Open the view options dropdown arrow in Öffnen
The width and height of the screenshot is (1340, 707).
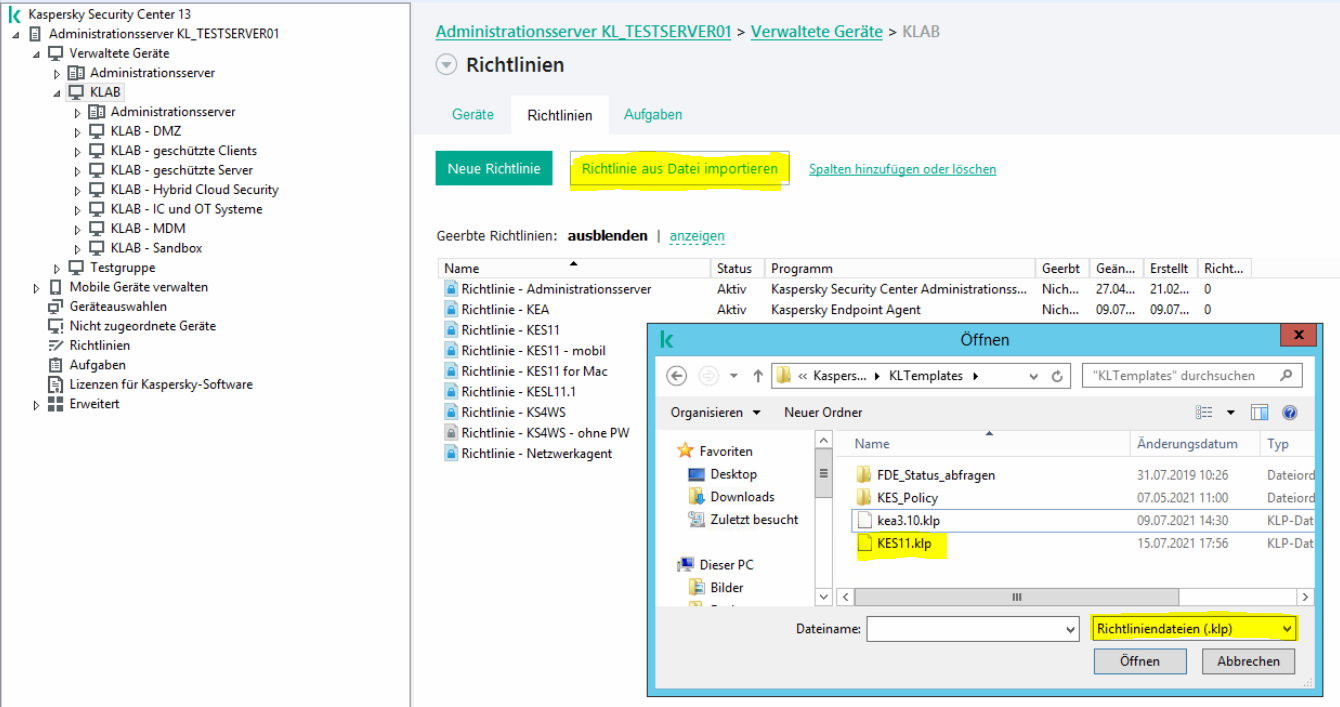(1231, 412)
